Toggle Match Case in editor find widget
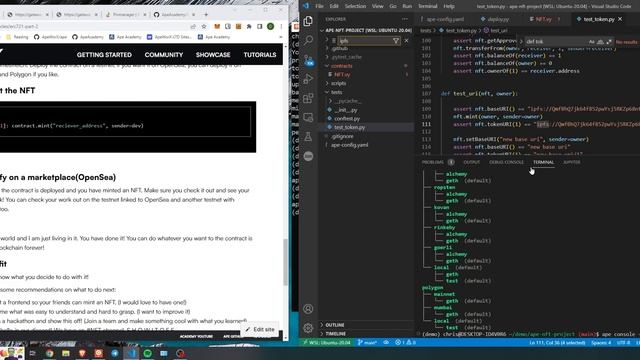The width and height of the screenshot is (640, 360). click(591, 42)
